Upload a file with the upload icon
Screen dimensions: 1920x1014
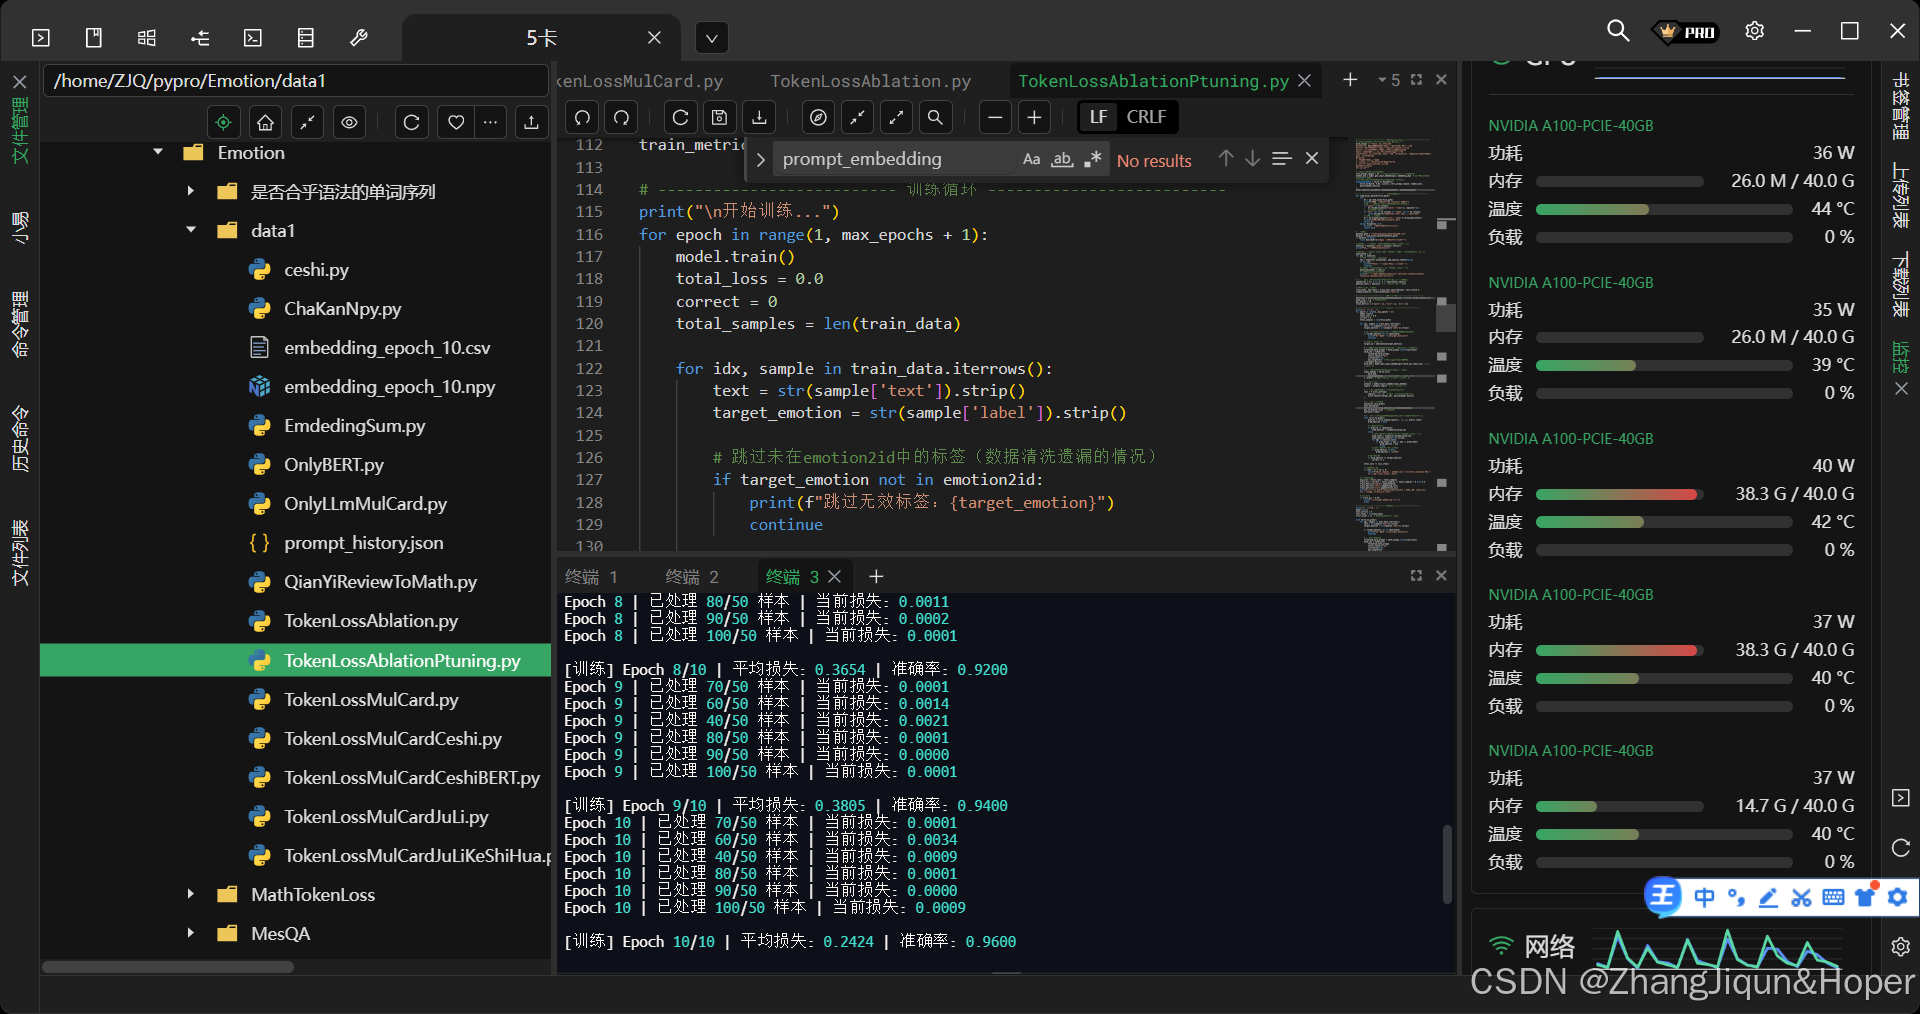(x=531, y=122)
